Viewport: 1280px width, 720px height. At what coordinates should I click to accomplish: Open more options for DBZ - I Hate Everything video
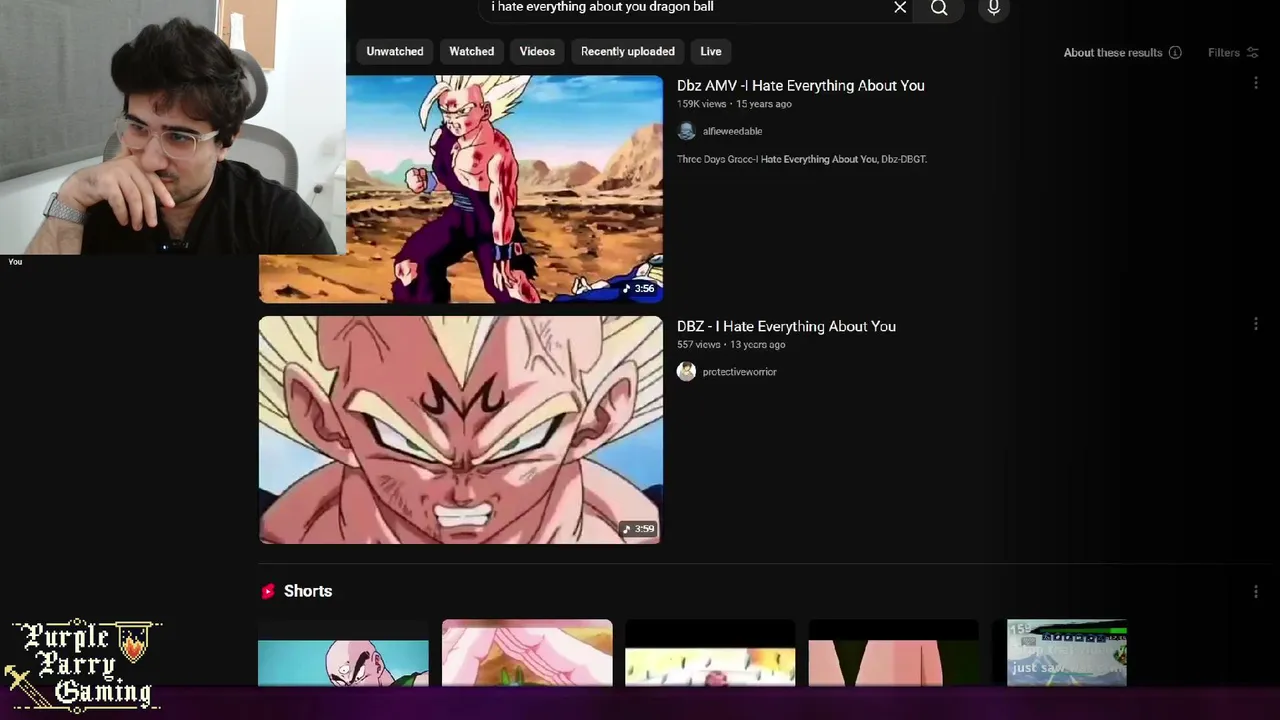(x=1256, y=324)
